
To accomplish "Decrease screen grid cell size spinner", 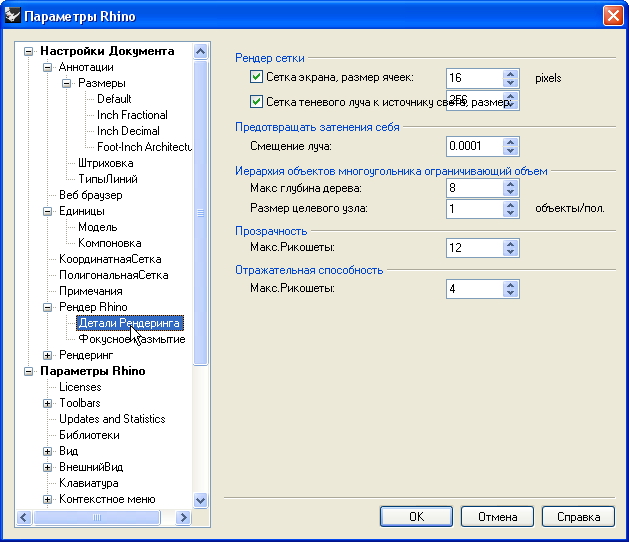I will [x=510, y=83].
